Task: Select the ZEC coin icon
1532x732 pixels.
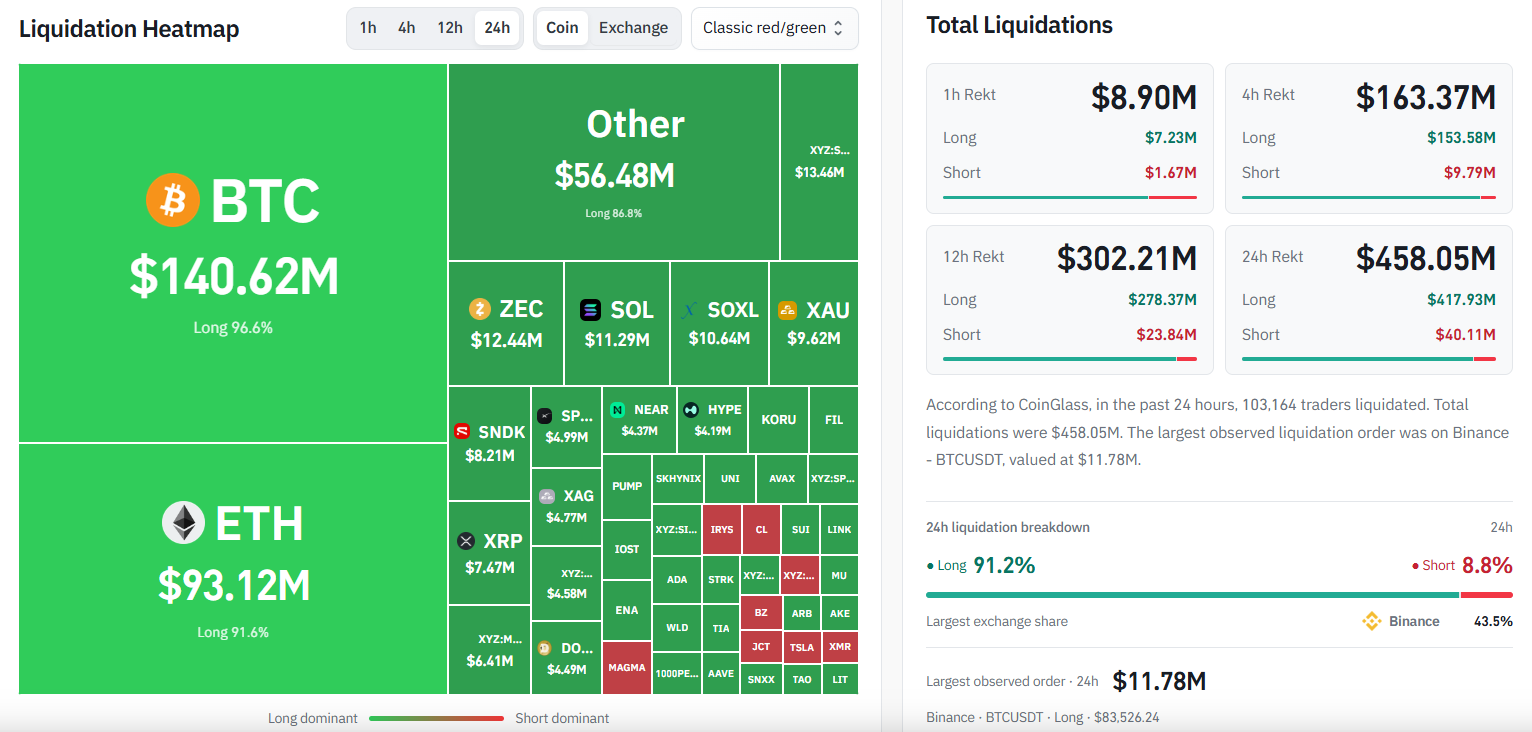Action: [x=480, y=310]
